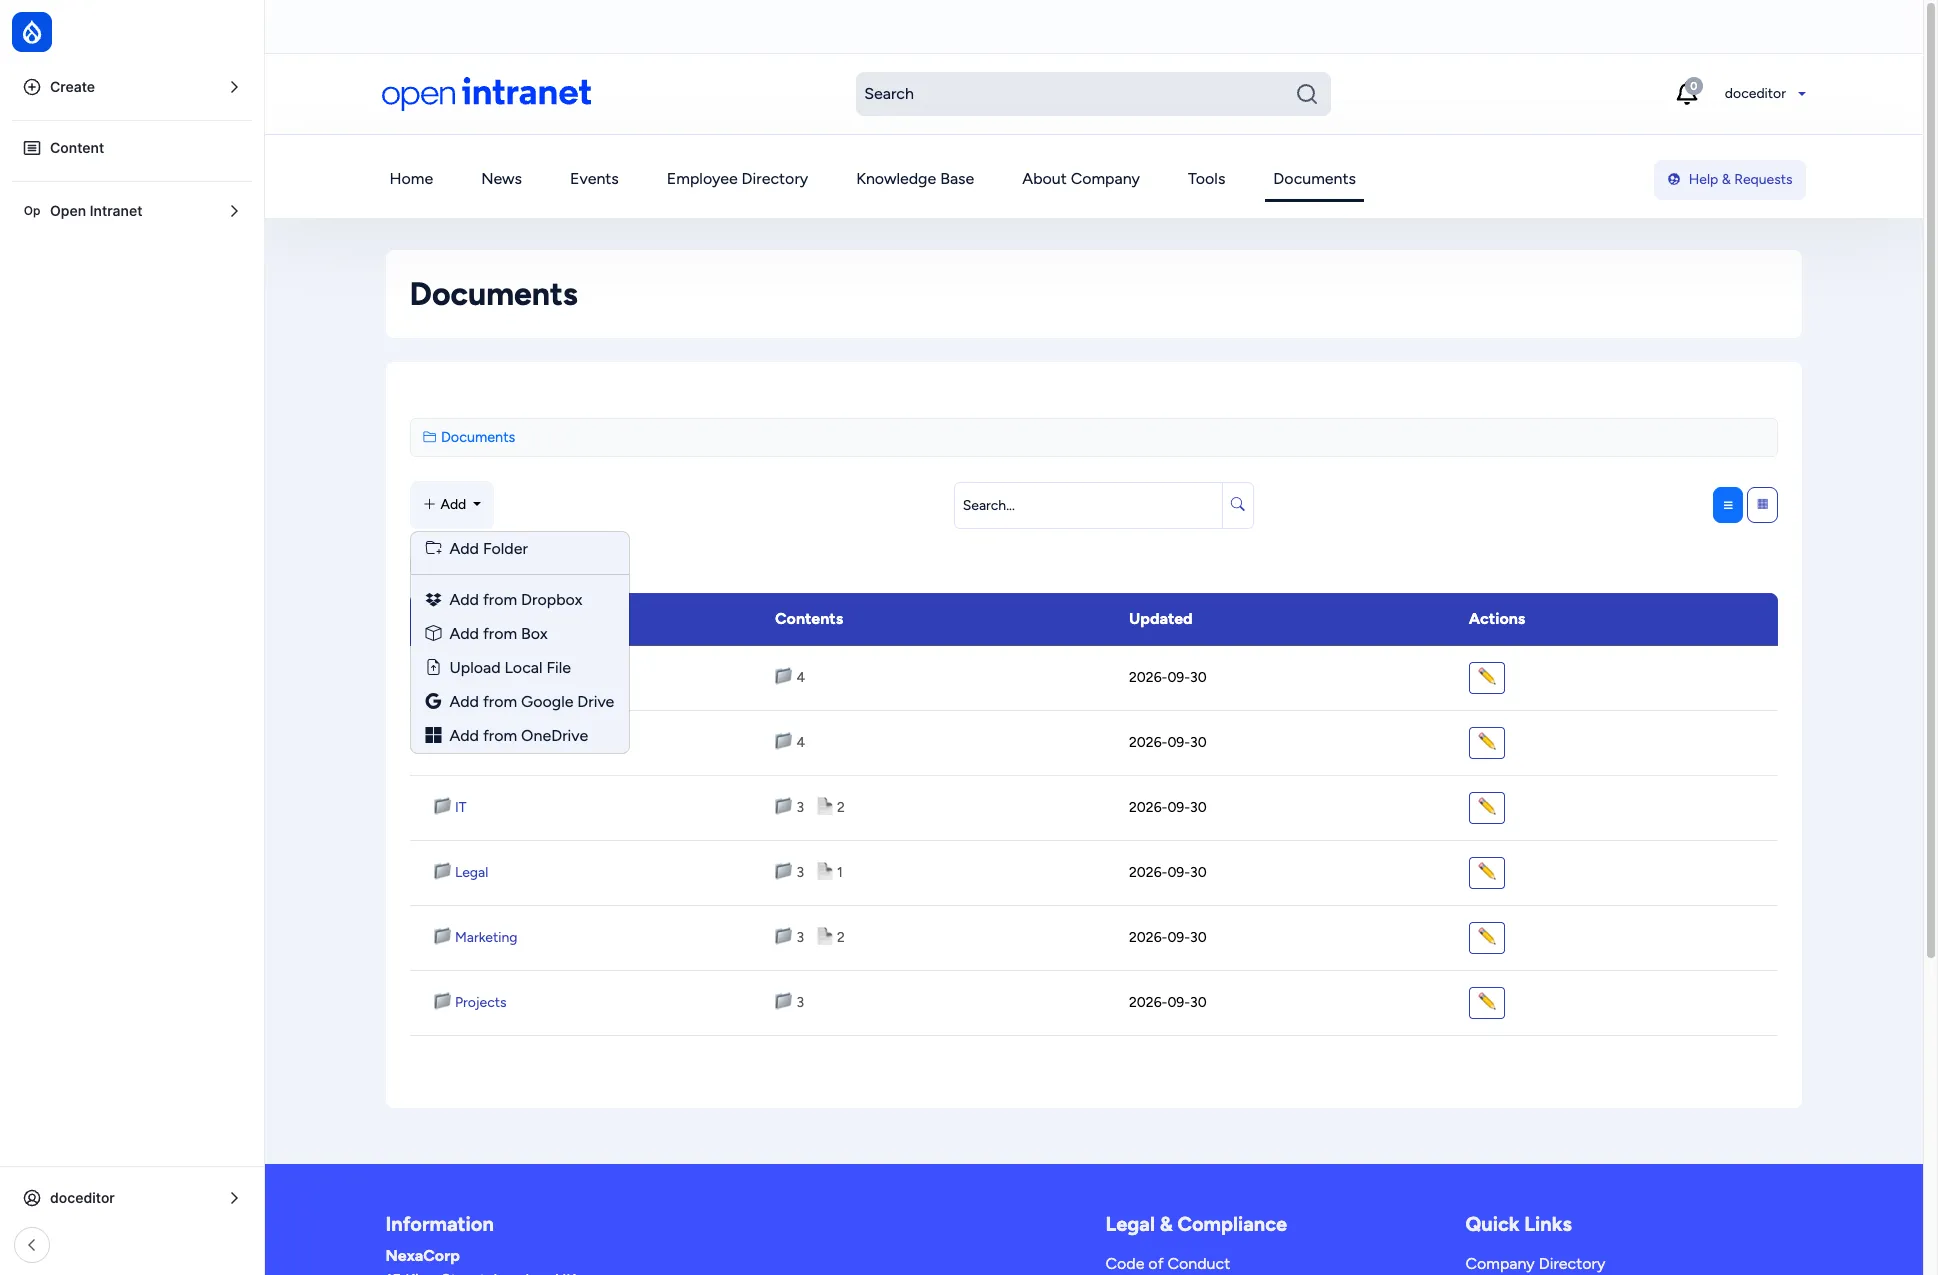1938x1275 pixels.
Task: Open the Legal folder link
Action: [x=471, y=872]
